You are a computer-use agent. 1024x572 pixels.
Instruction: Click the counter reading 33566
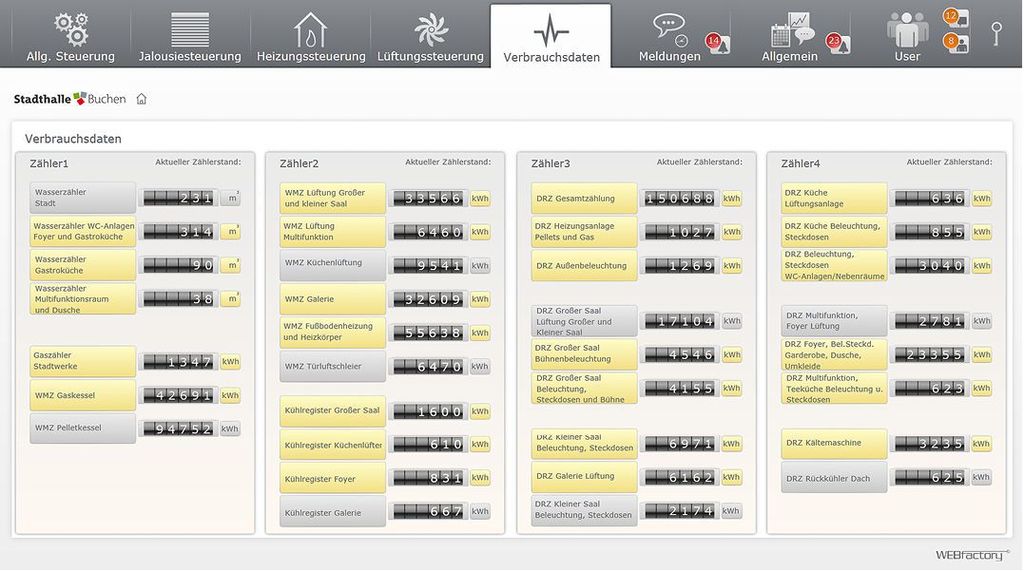pos(428,199)
